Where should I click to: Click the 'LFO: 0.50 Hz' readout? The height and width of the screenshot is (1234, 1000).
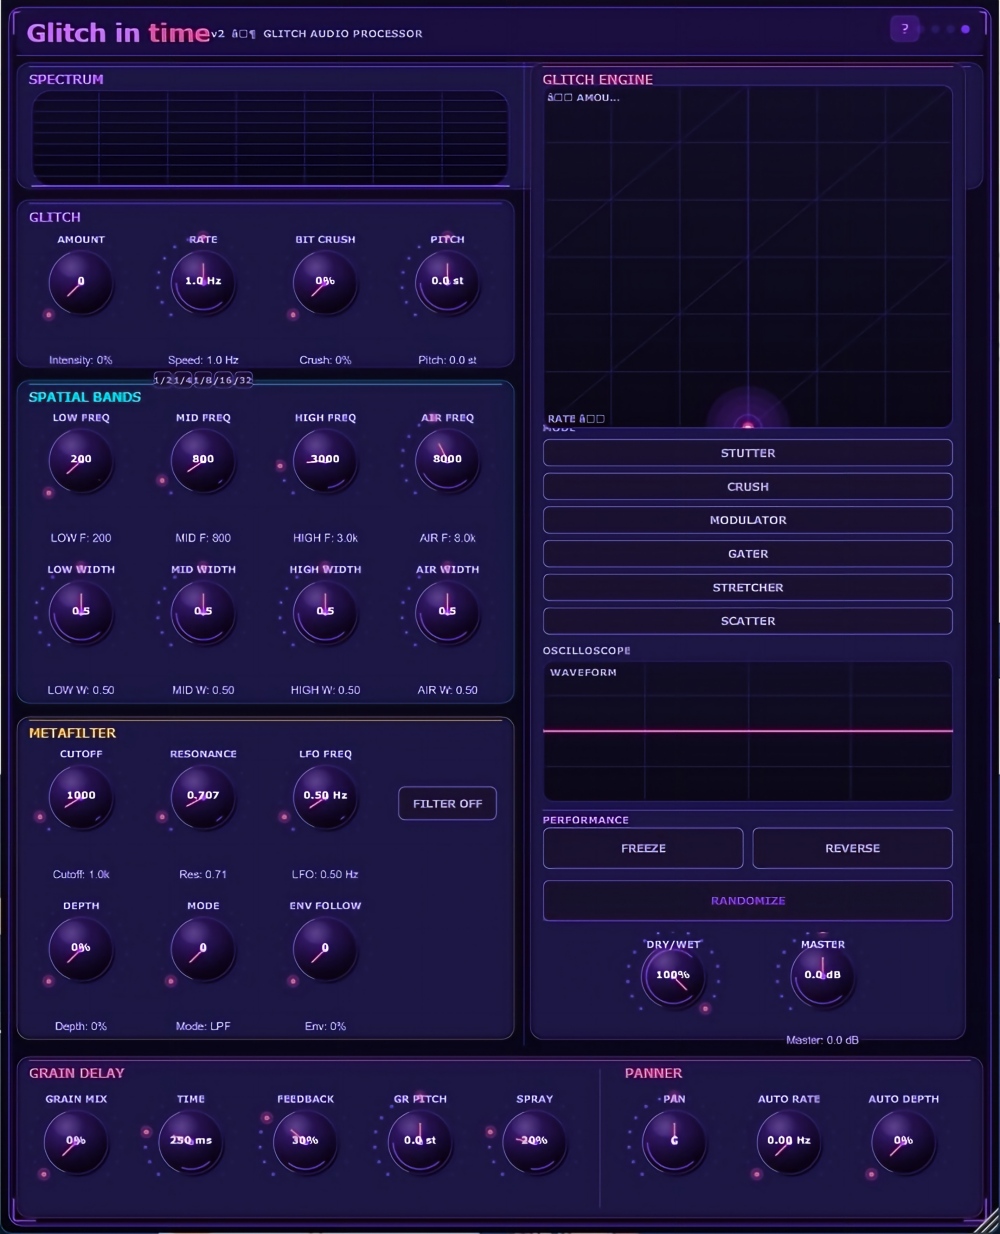325,875
